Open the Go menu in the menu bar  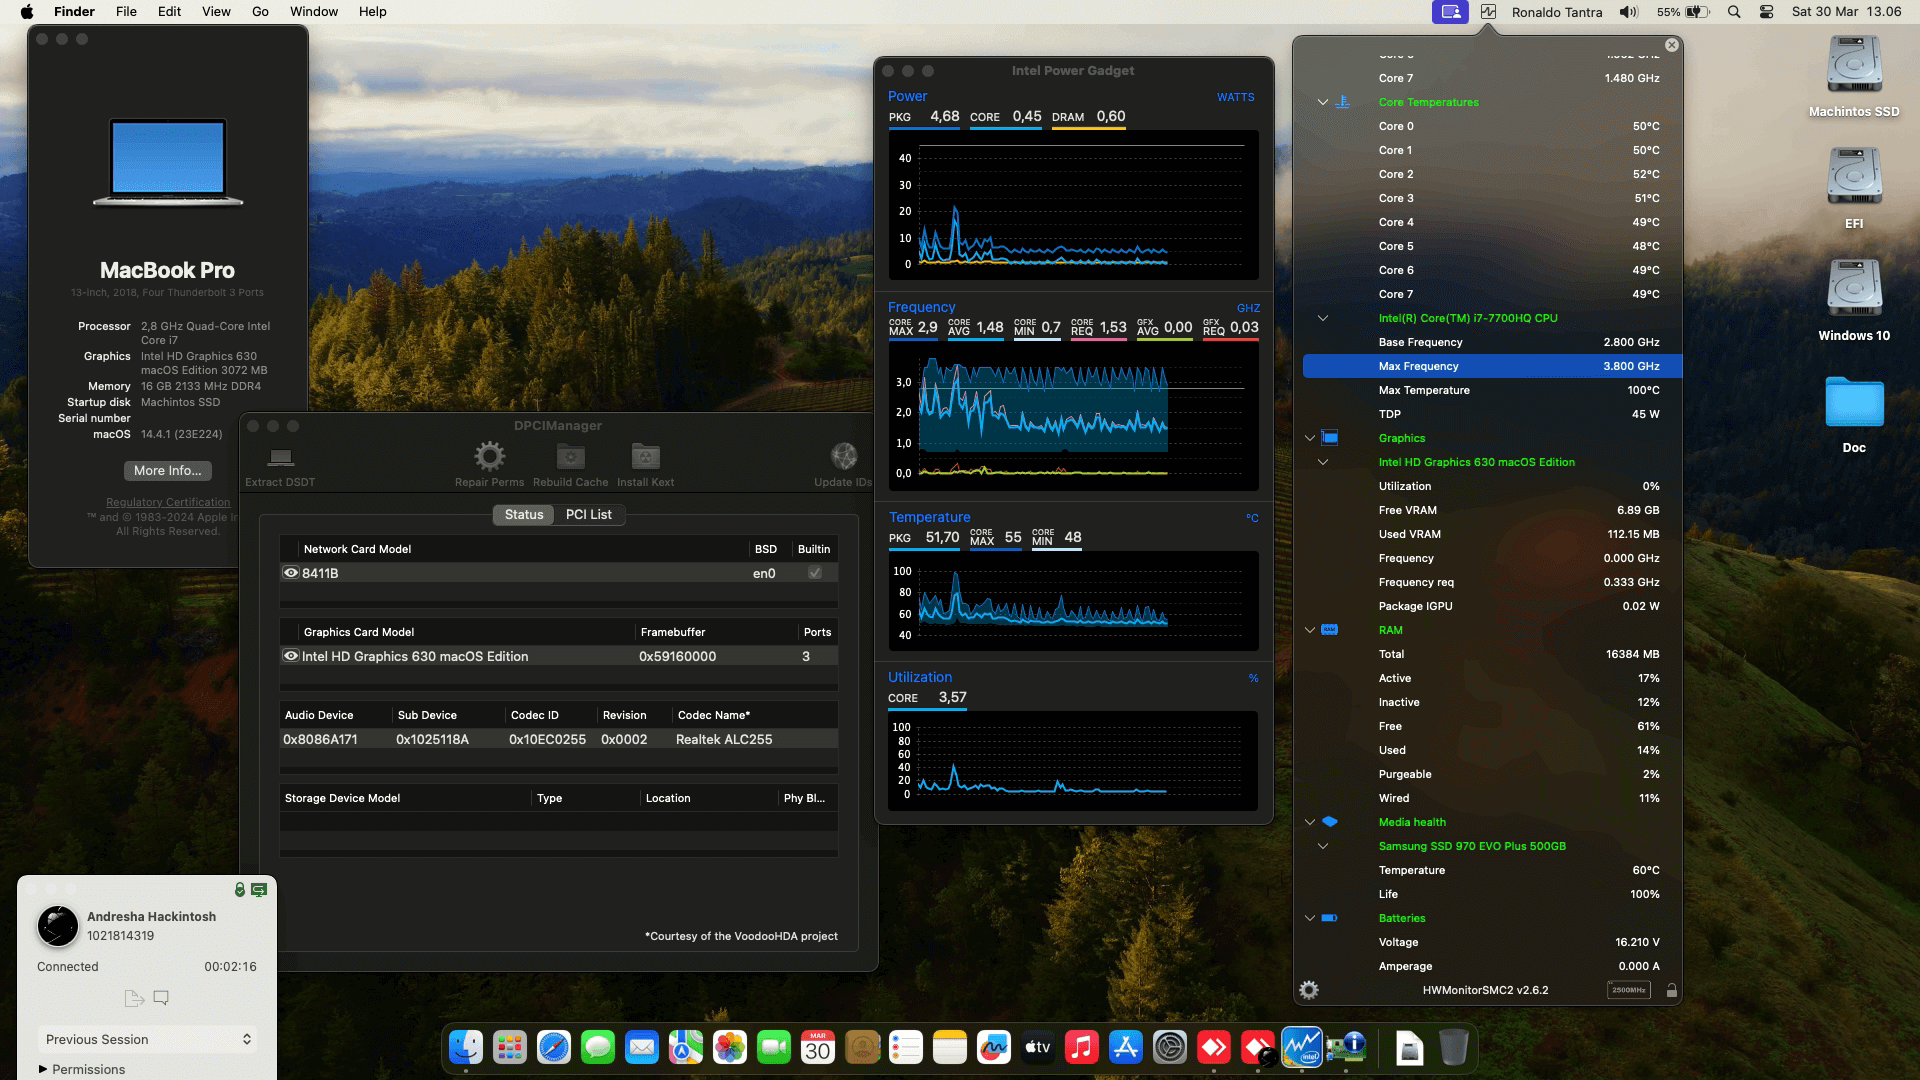(259, 11)
